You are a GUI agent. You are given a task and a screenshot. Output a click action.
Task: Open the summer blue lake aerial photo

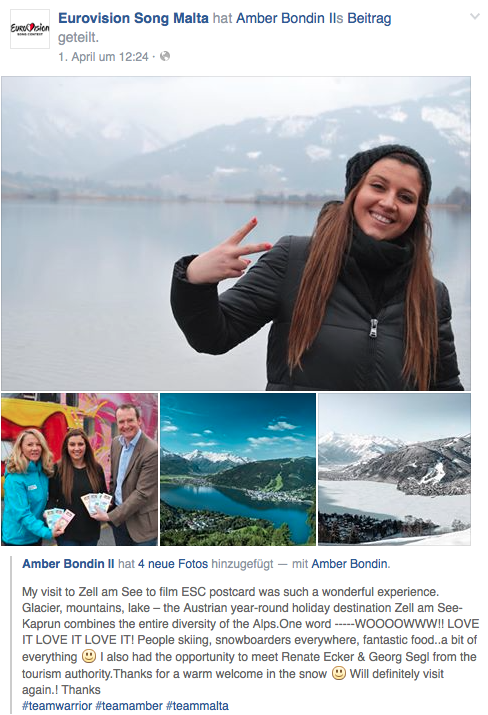238,470
